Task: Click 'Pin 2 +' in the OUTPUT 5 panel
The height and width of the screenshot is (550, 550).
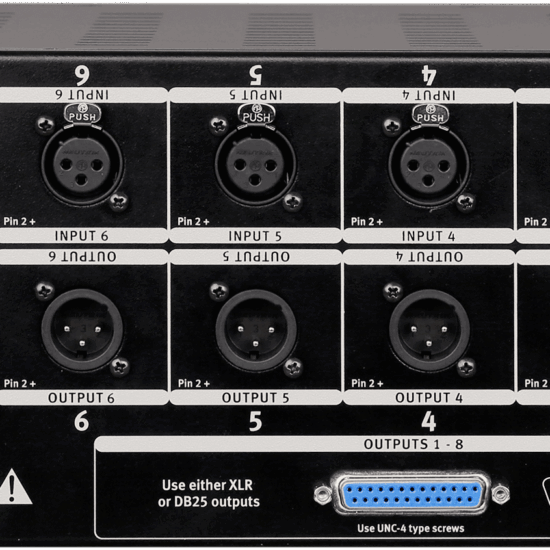Action: [x=194, y=383]
